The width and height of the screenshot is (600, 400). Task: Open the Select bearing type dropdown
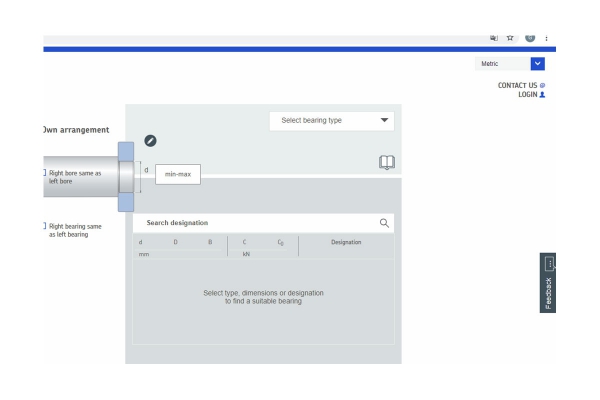click(332, 121)
